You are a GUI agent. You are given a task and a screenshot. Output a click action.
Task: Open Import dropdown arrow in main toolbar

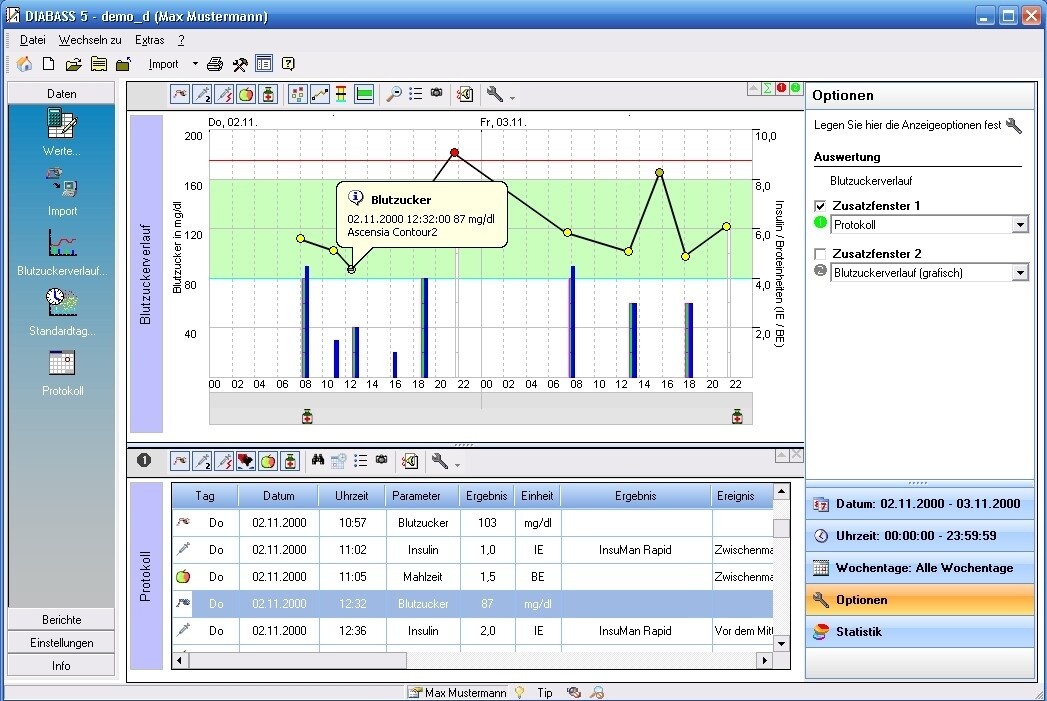(195, 64)
